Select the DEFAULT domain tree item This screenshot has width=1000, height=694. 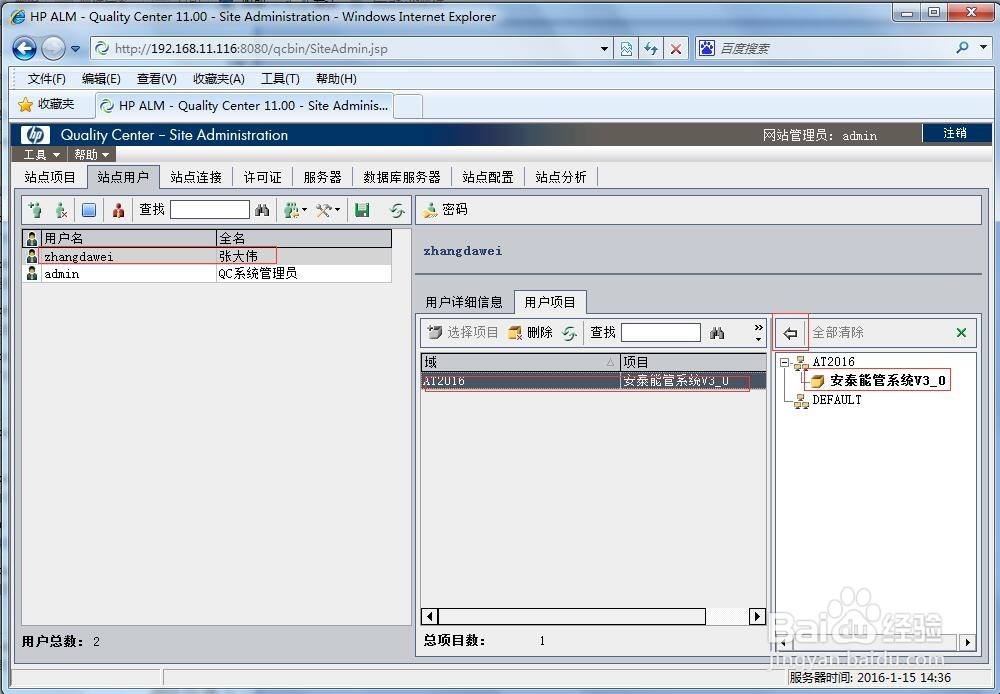click(837, 400)
